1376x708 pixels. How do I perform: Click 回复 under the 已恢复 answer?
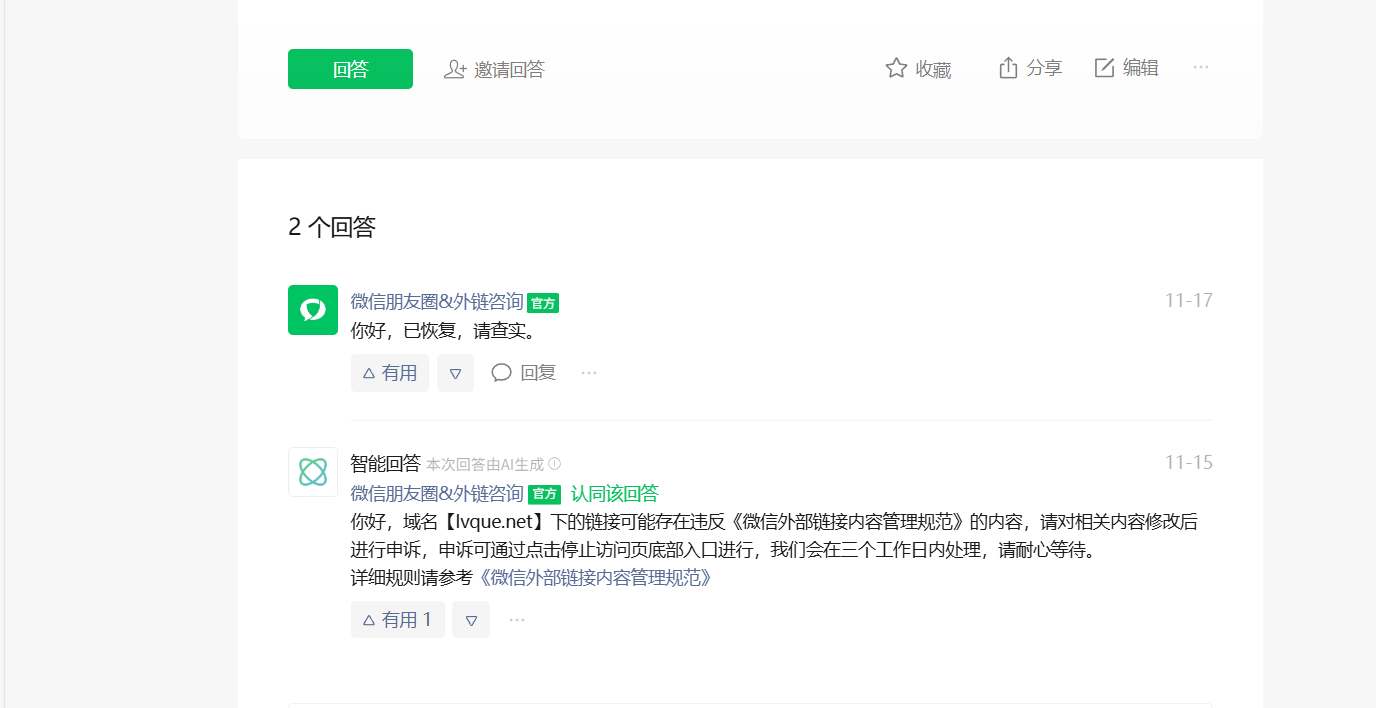click(523, 373)
